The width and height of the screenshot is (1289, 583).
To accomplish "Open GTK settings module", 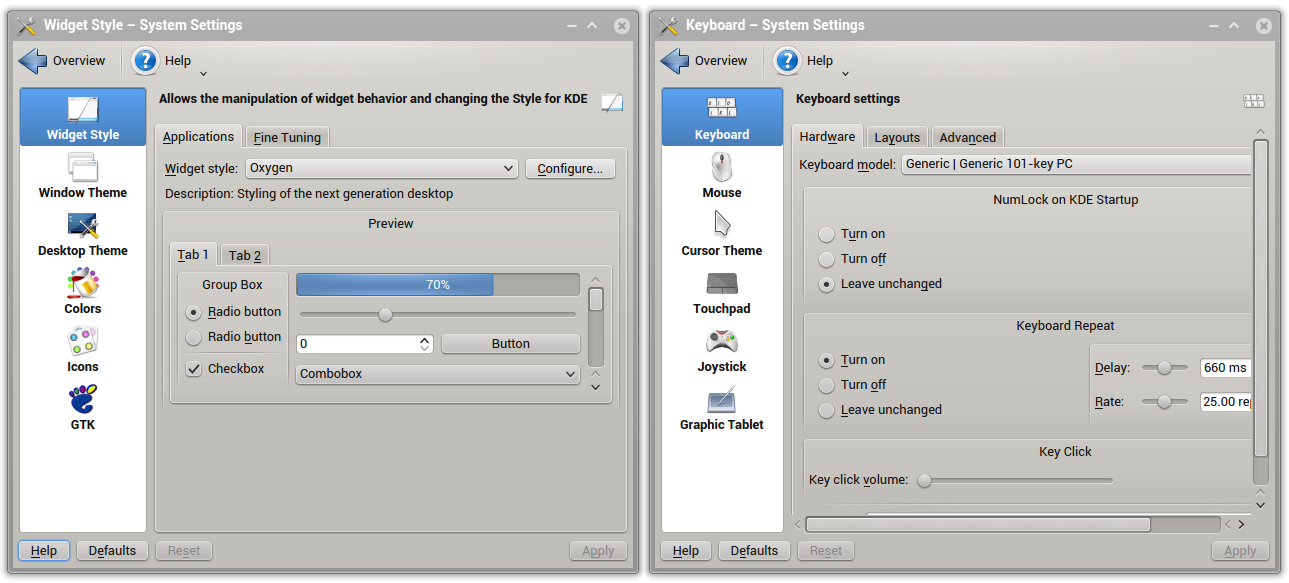I will (83, 408).
